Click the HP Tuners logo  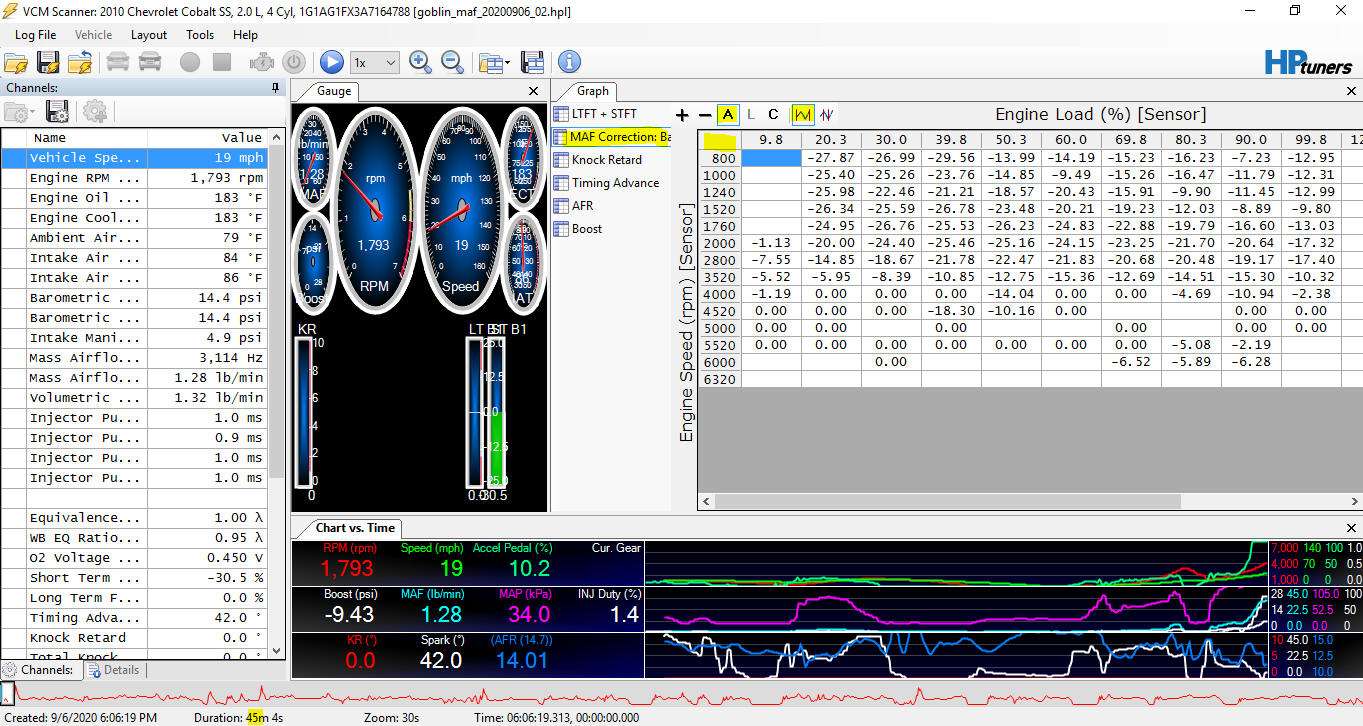click(x=1307, y=62)
